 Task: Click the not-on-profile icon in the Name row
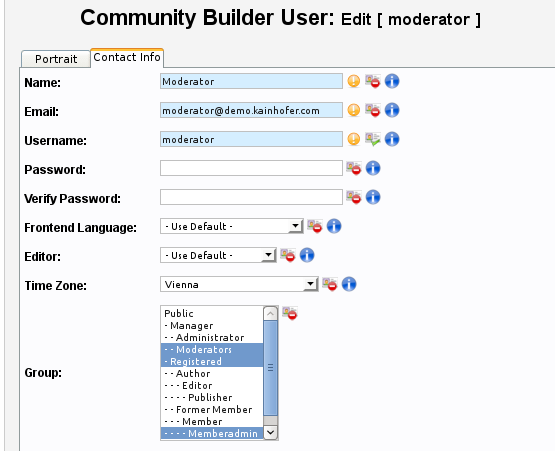pyautogui.click(x=373, y=81)
